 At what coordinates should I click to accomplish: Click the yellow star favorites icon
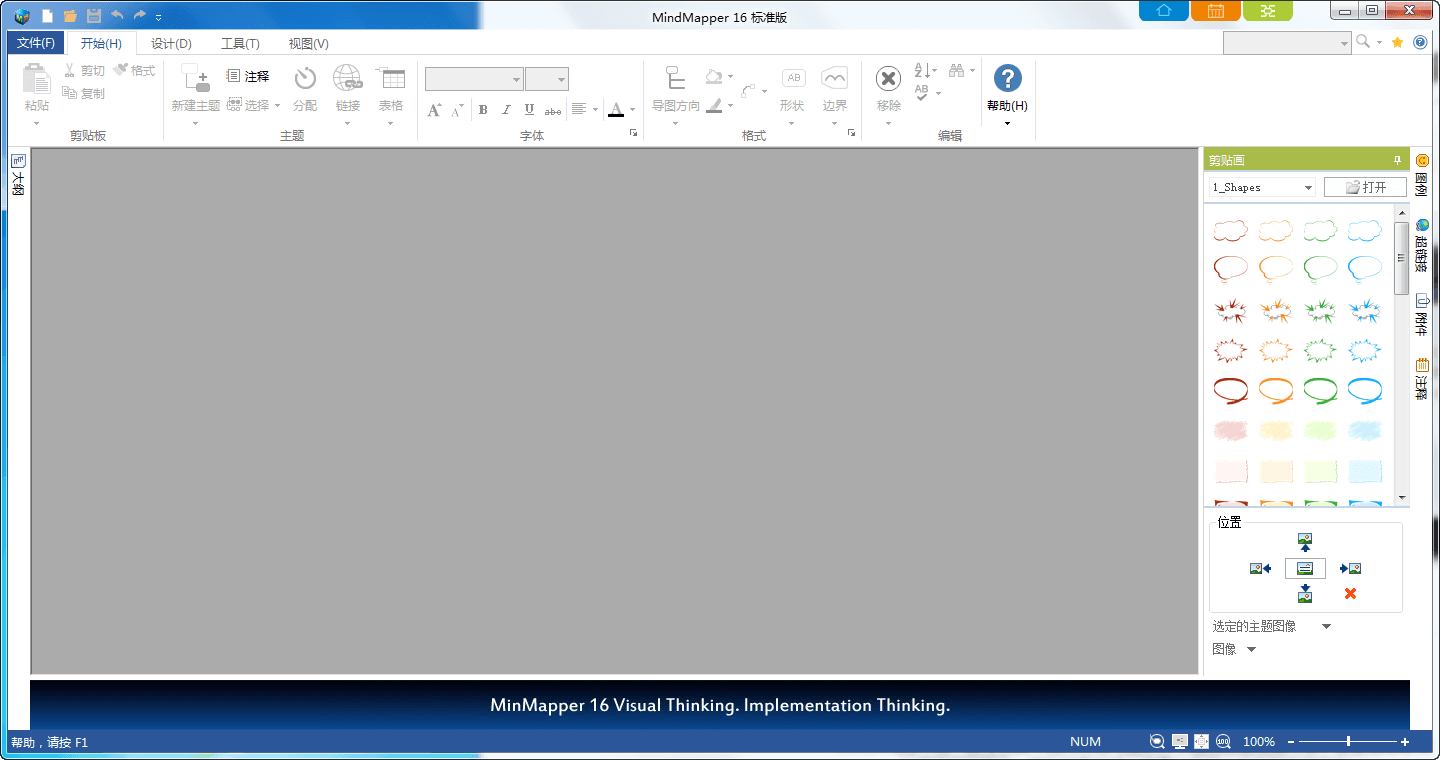point(1398,42)
